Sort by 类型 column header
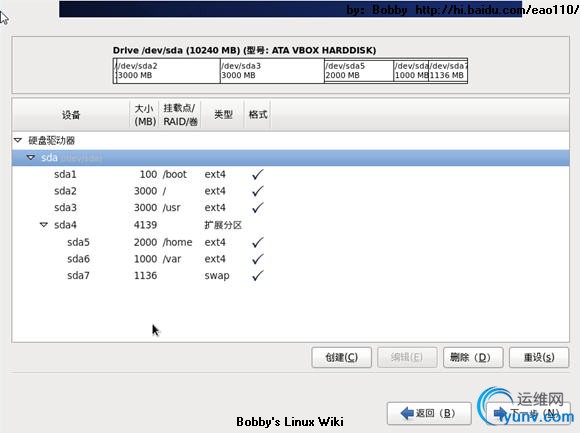 223,115
